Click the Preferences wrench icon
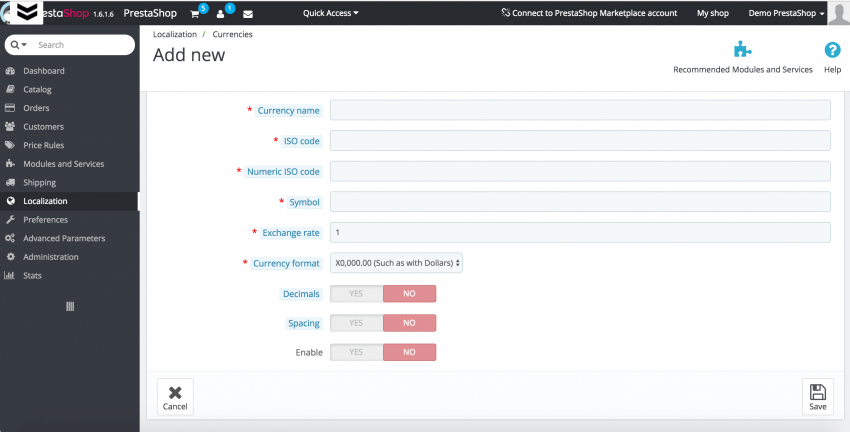The width and height of the screenshot is (850, 432). pos(10,220)
